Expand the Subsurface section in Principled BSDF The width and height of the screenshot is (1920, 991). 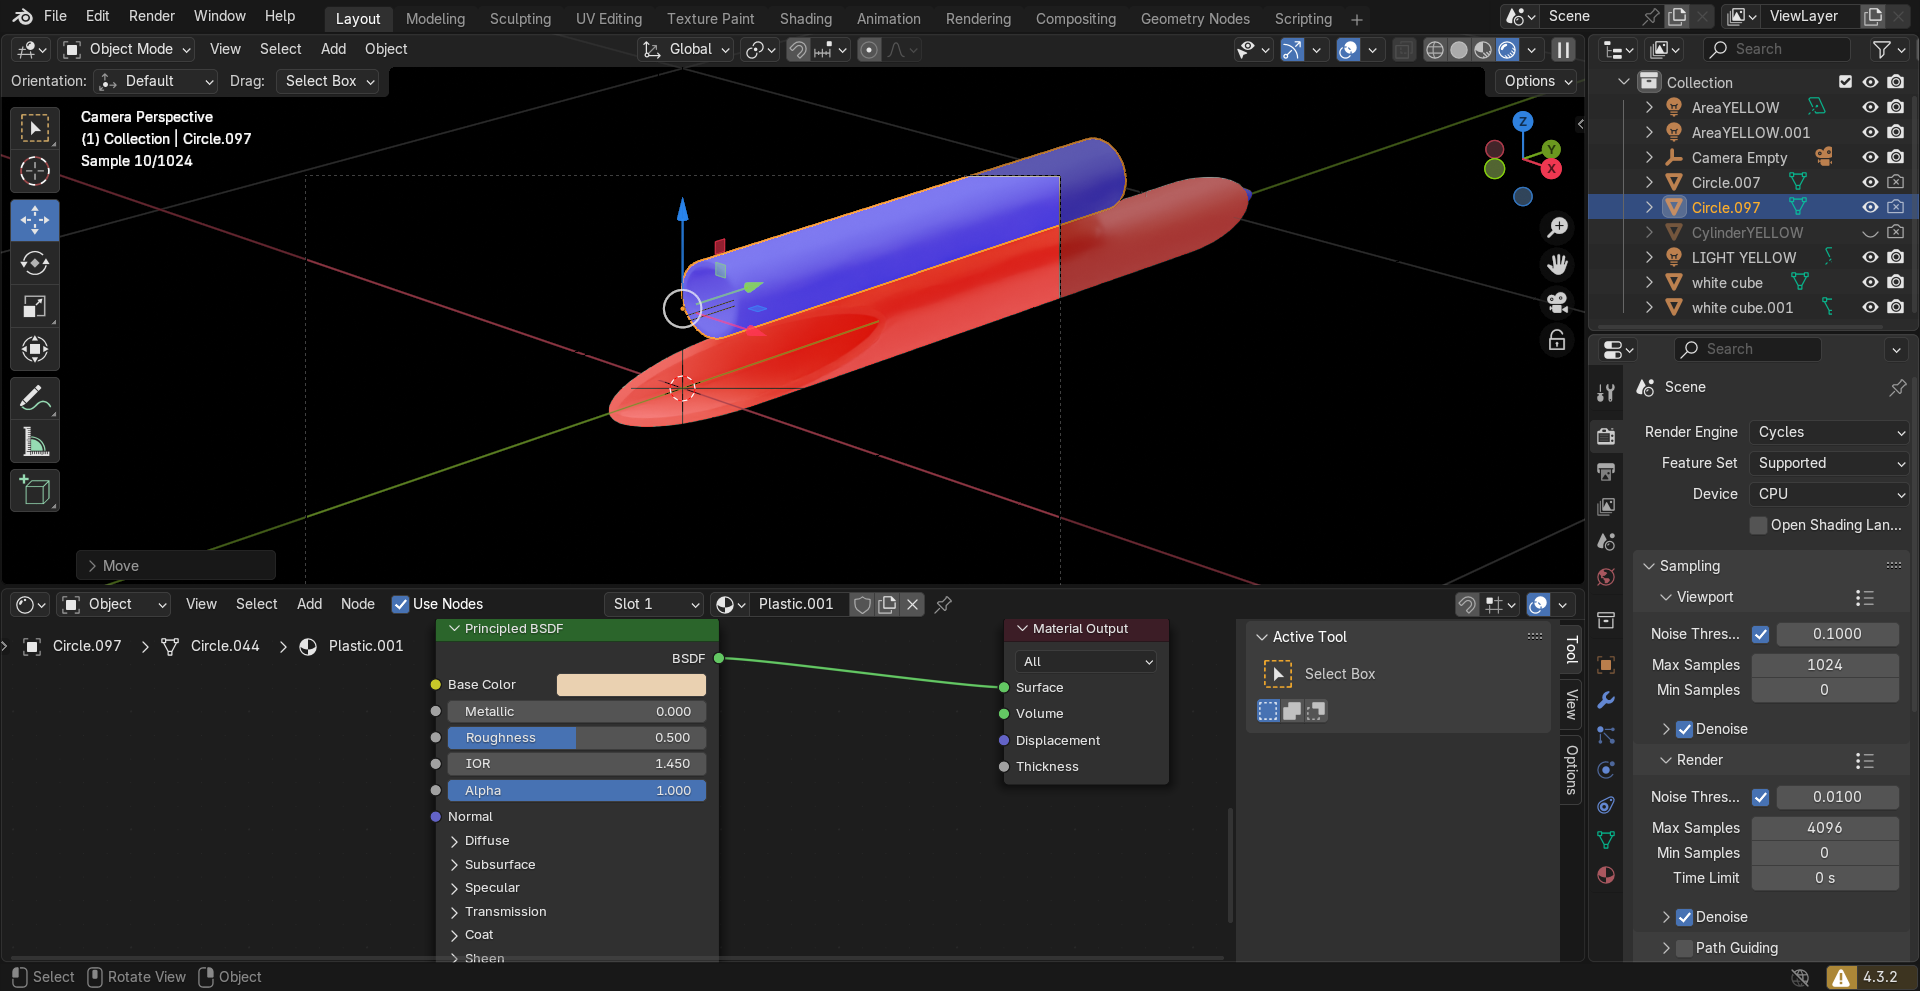tap(455, 865)
